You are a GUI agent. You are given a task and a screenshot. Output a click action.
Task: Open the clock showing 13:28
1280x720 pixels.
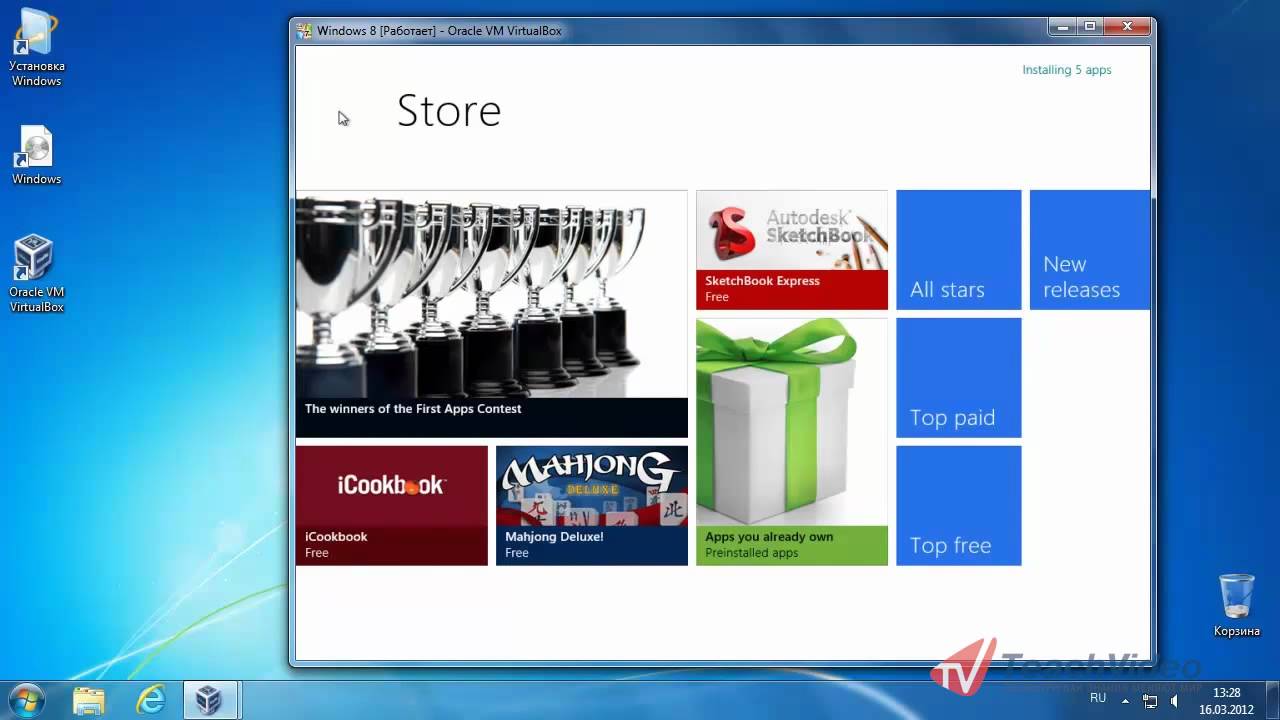[1226, 701]
